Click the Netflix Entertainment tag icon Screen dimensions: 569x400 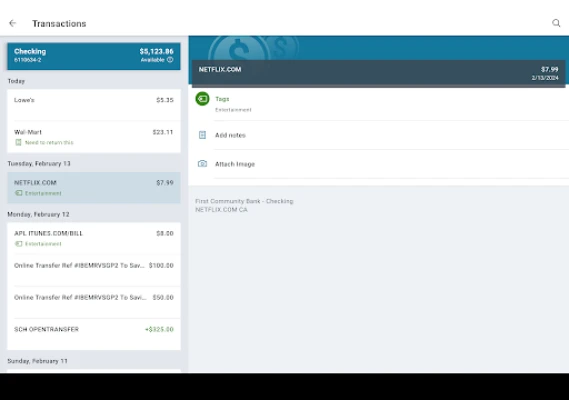[x=19, y=193]
